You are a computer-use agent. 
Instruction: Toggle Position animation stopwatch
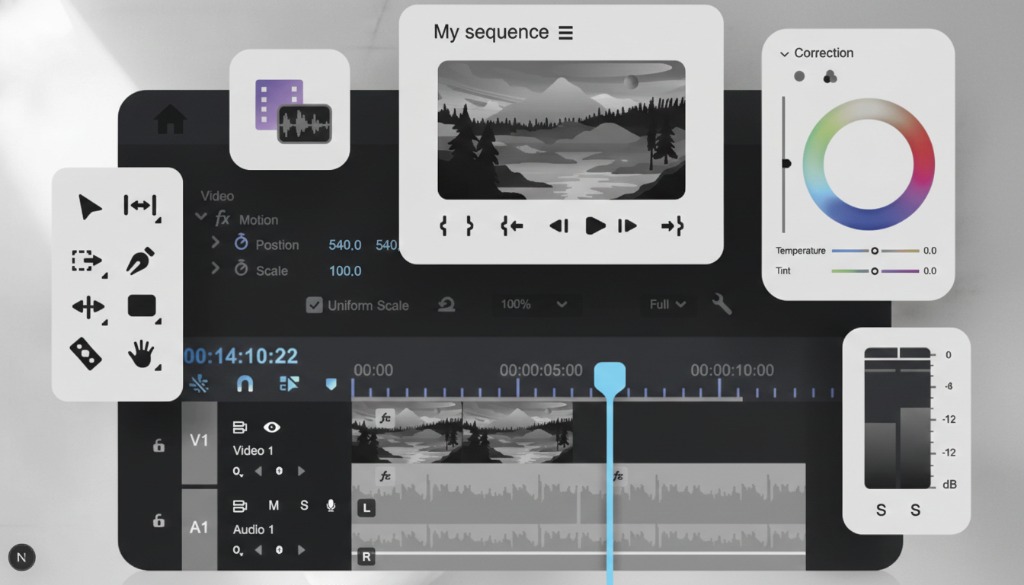241,242
